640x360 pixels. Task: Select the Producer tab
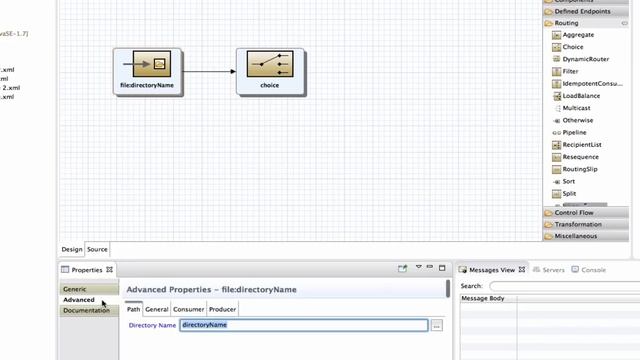click(x=222, y=309)
